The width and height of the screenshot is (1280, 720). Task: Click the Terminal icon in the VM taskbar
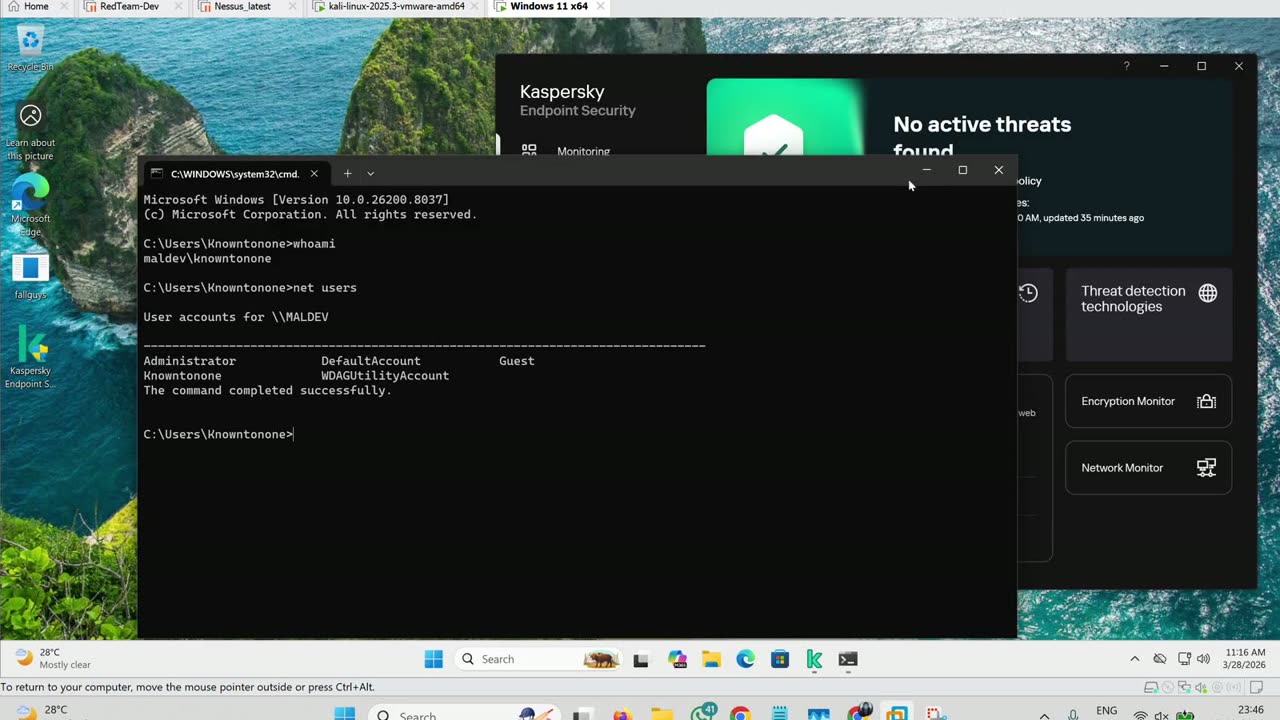click(848, 659)
